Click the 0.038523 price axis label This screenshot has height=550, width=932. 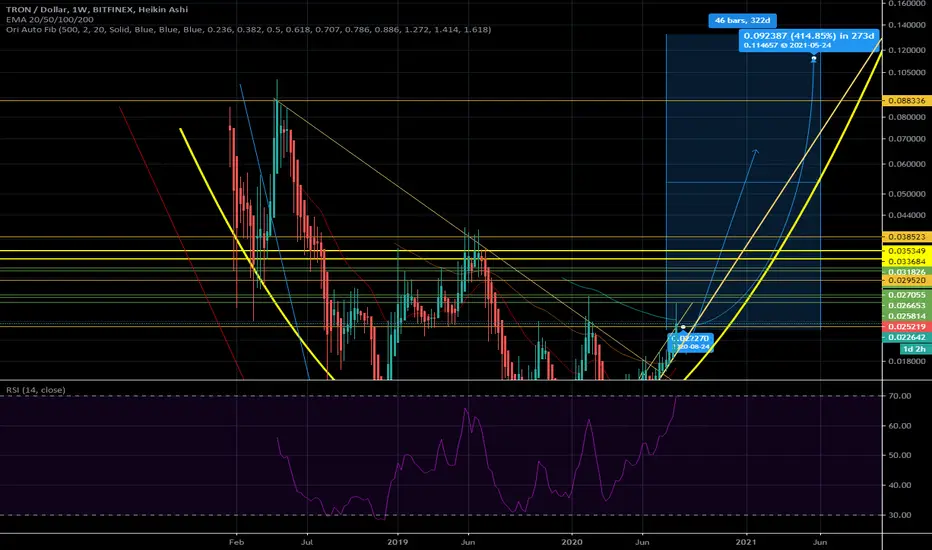[906, 237]
